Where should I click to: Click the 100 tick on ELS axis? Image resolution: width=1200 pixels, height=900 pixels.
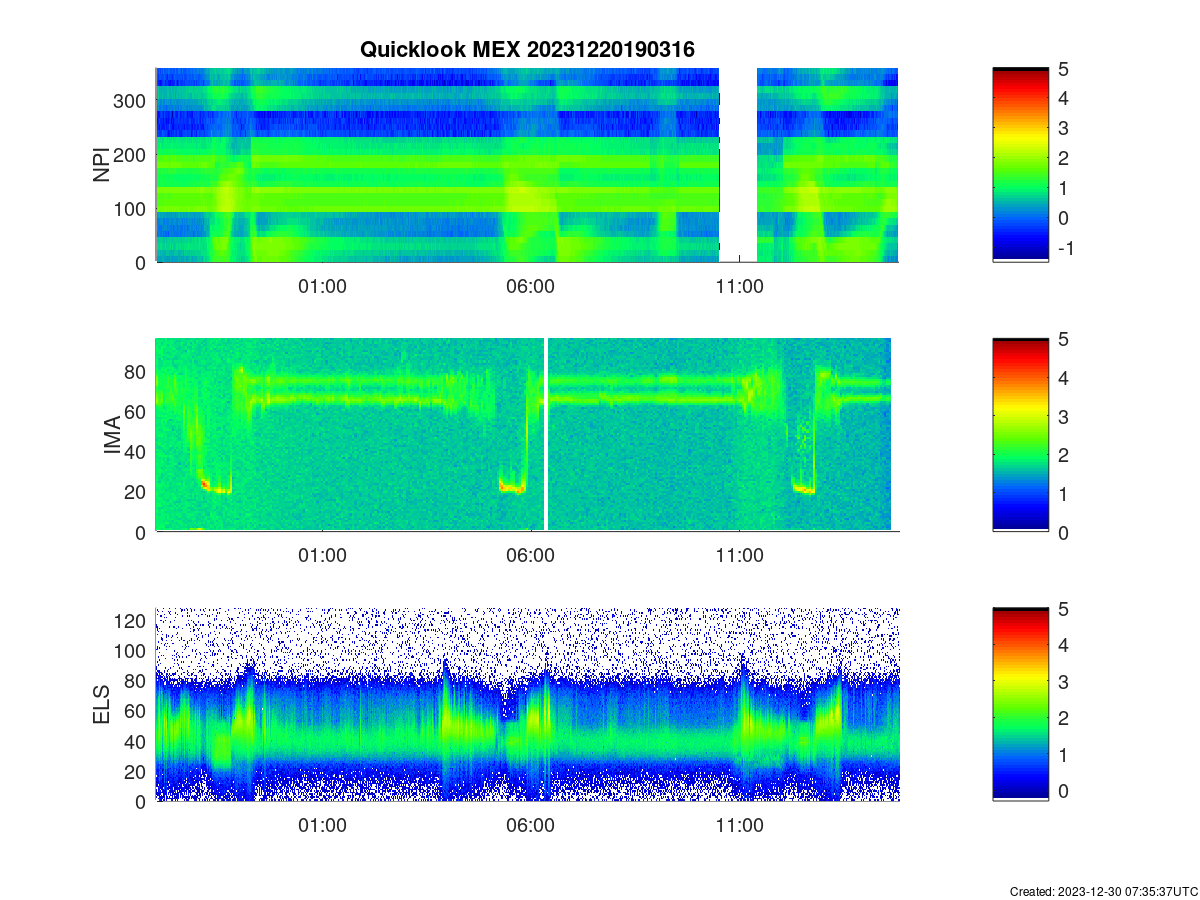(x=131, y=651)
